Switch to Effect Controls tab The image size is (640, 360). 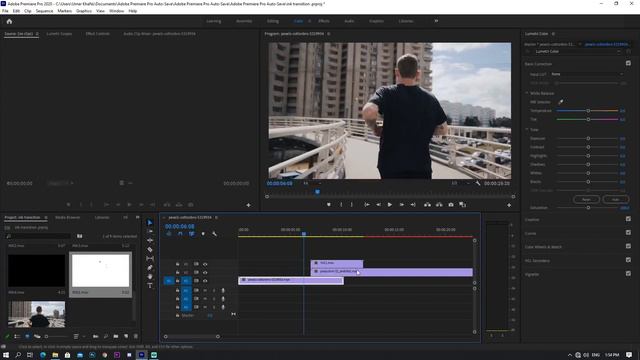[98, 34]
